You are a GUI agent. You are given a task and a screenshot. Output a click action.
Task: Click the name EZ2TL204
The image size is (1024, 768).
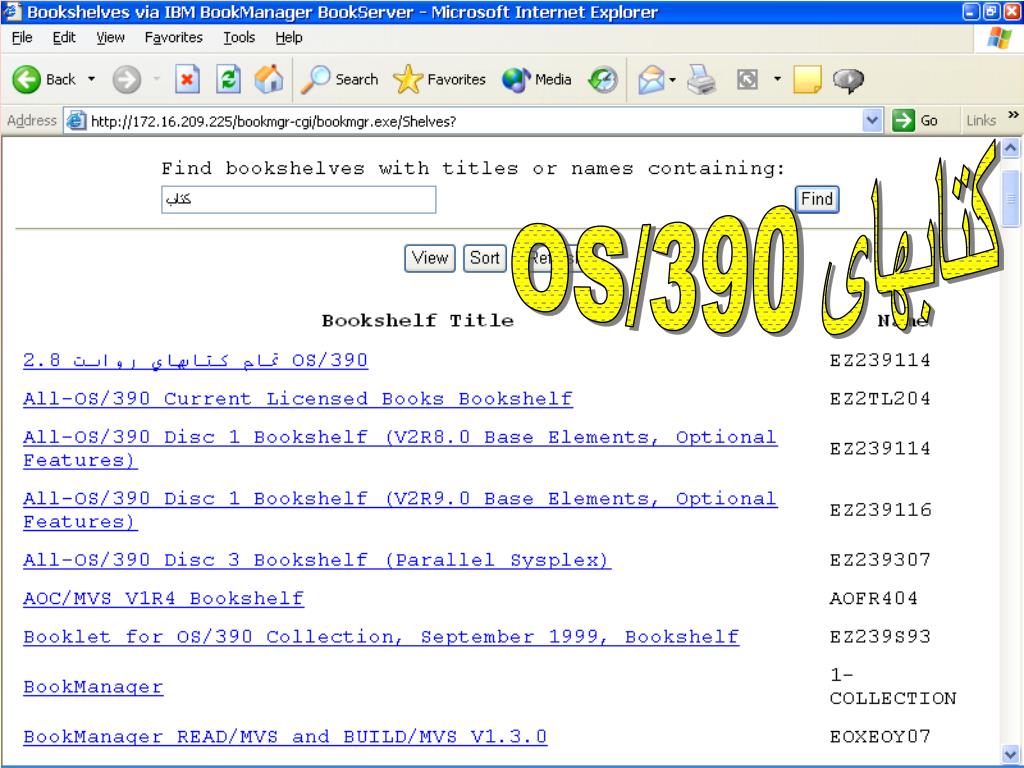(880, 399)
